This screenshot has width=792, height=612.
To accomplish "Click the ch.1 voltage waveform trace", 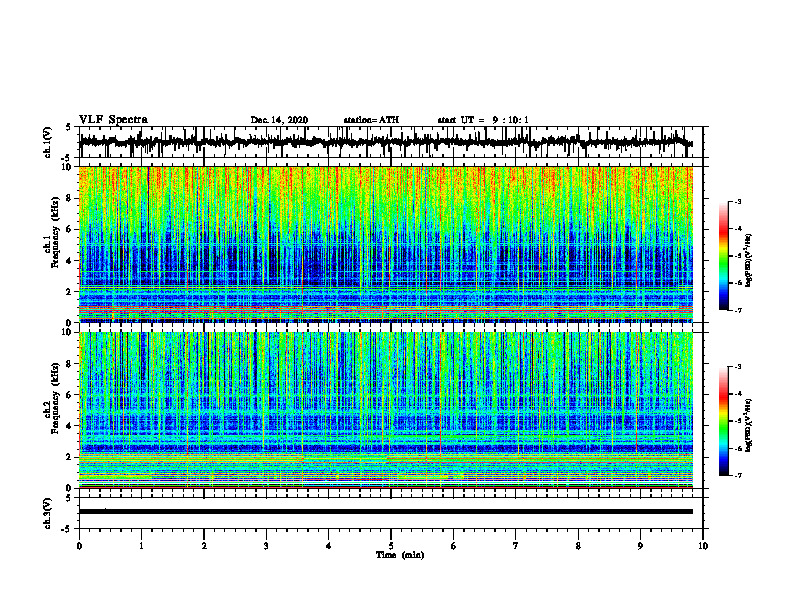I will (386, 142).
